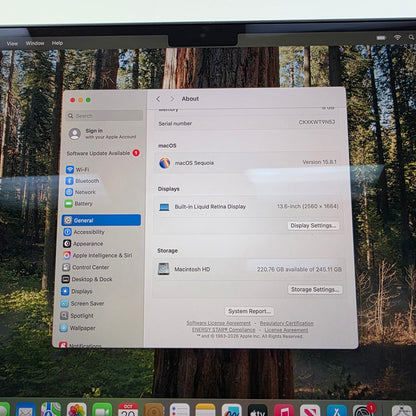Viewport: 416px width, 416px height.
Task: Open the Window menu
Action: coord(35,43)
